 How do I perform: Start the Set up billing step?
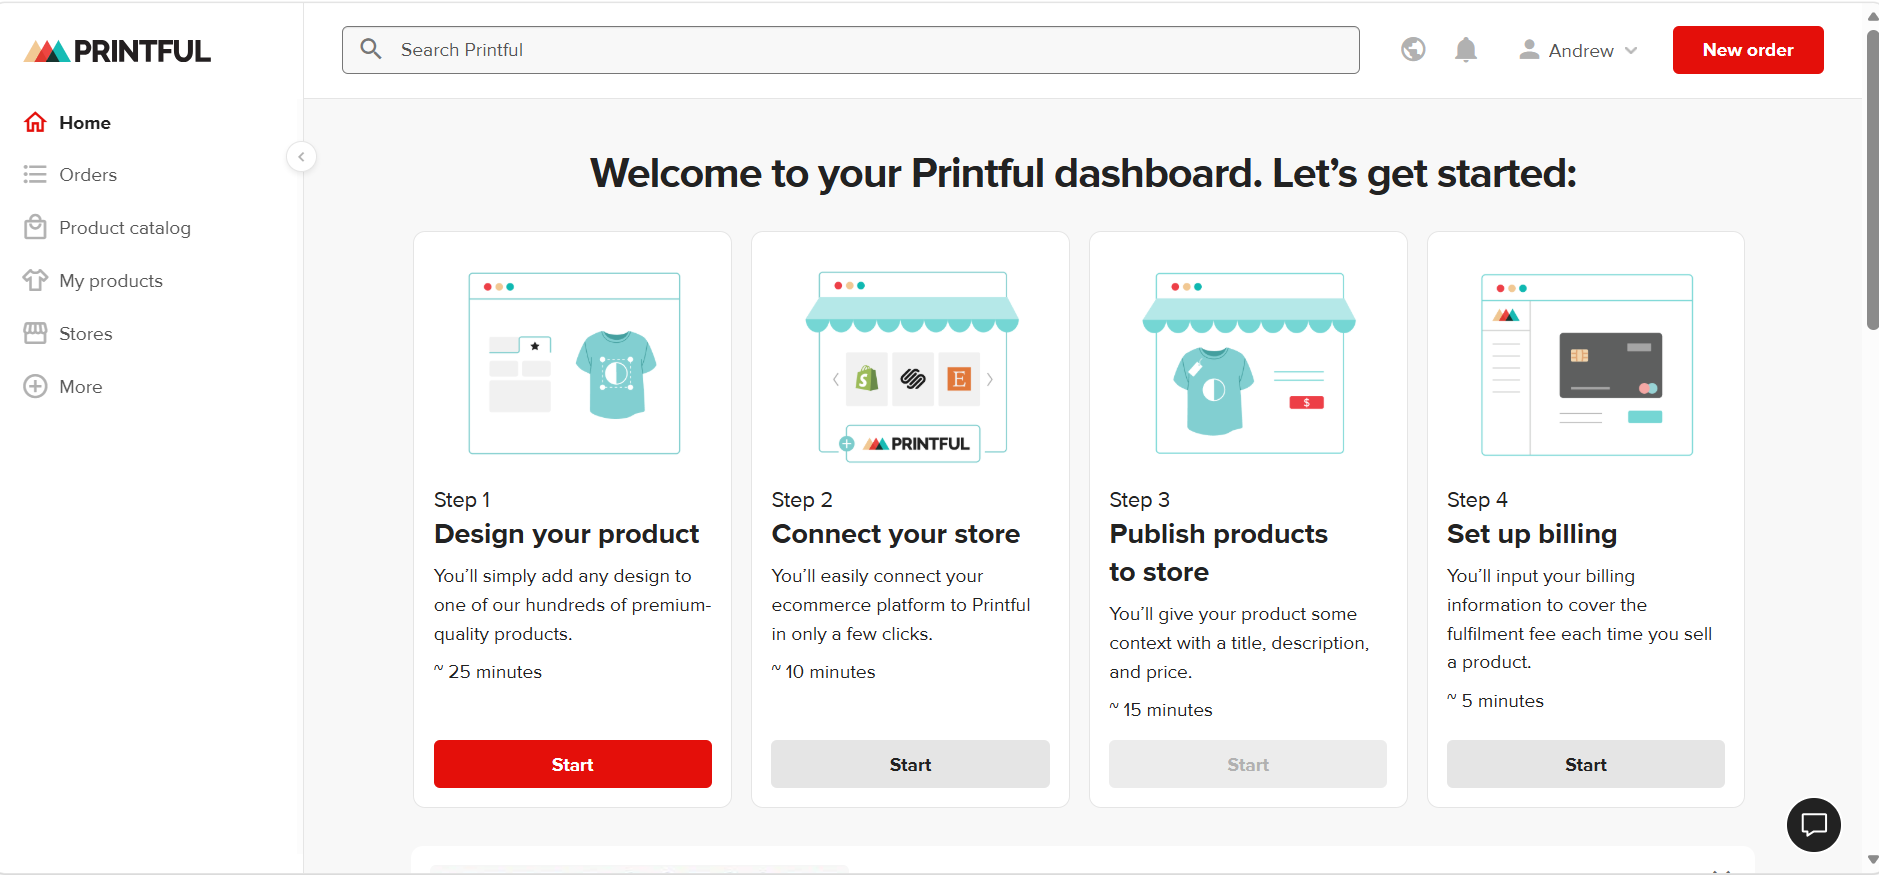click(1585, 764)
